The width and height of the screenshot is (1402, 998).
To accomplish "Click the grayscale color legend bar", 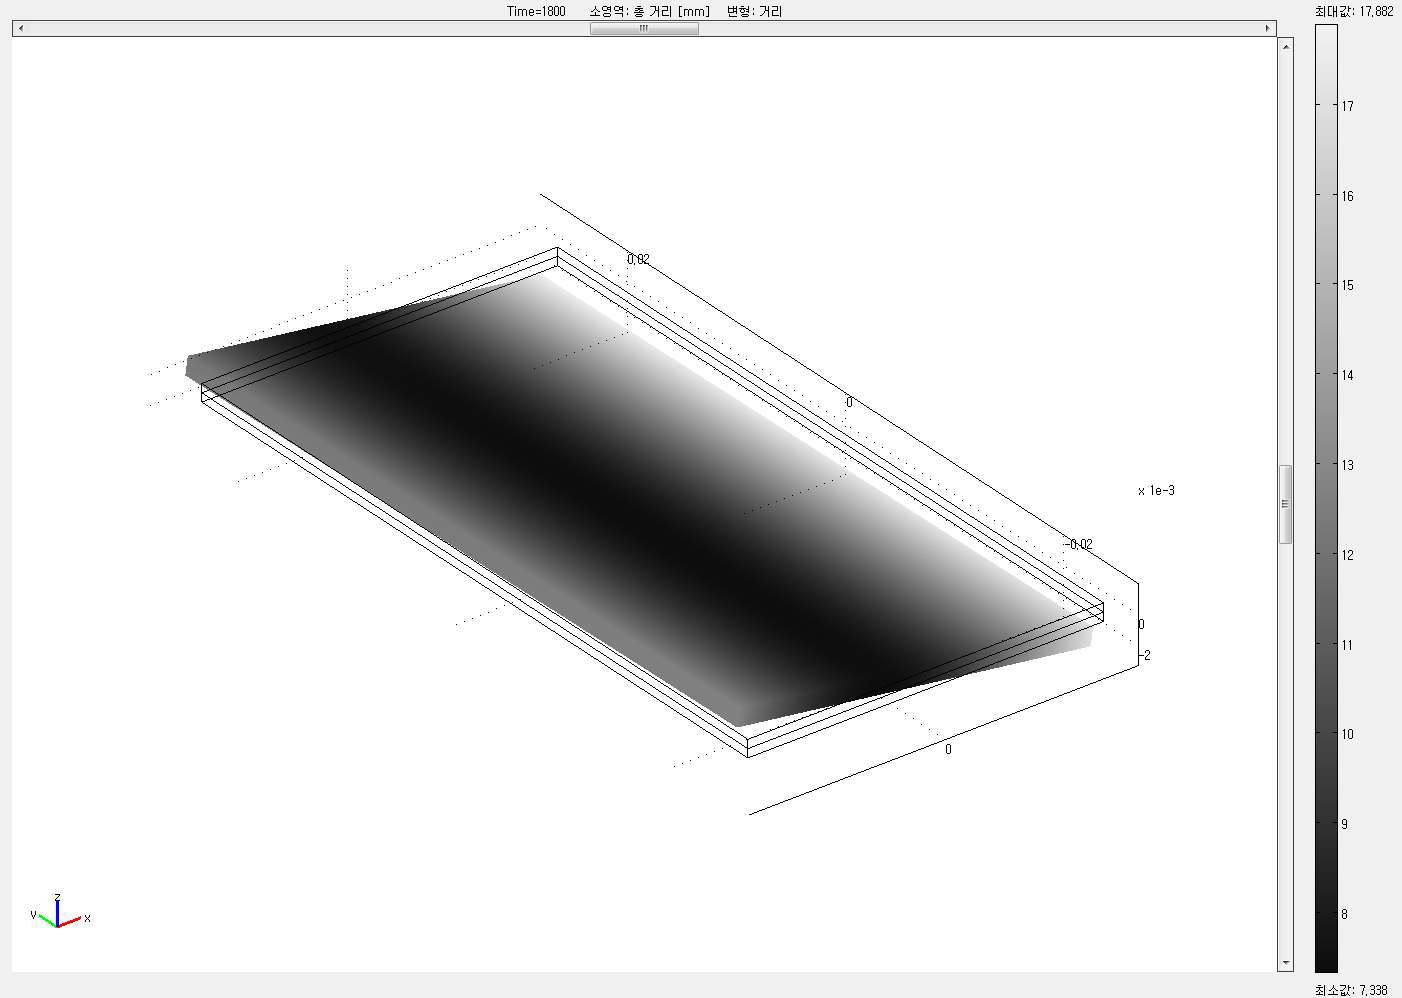I will point(1326,498).
